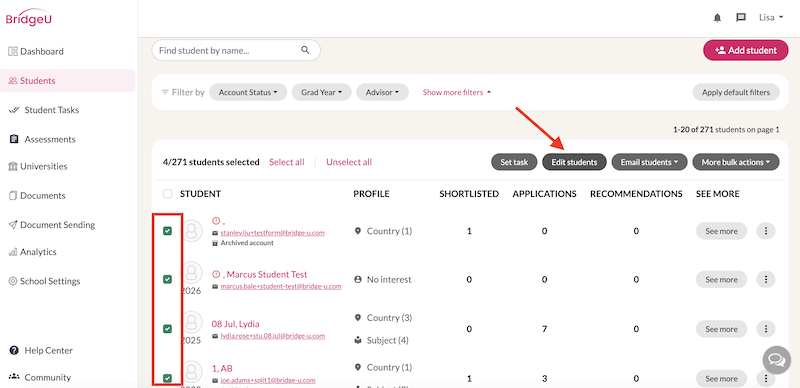
Task: Click See more for Marcus Student Test
Action: [721, 280]
